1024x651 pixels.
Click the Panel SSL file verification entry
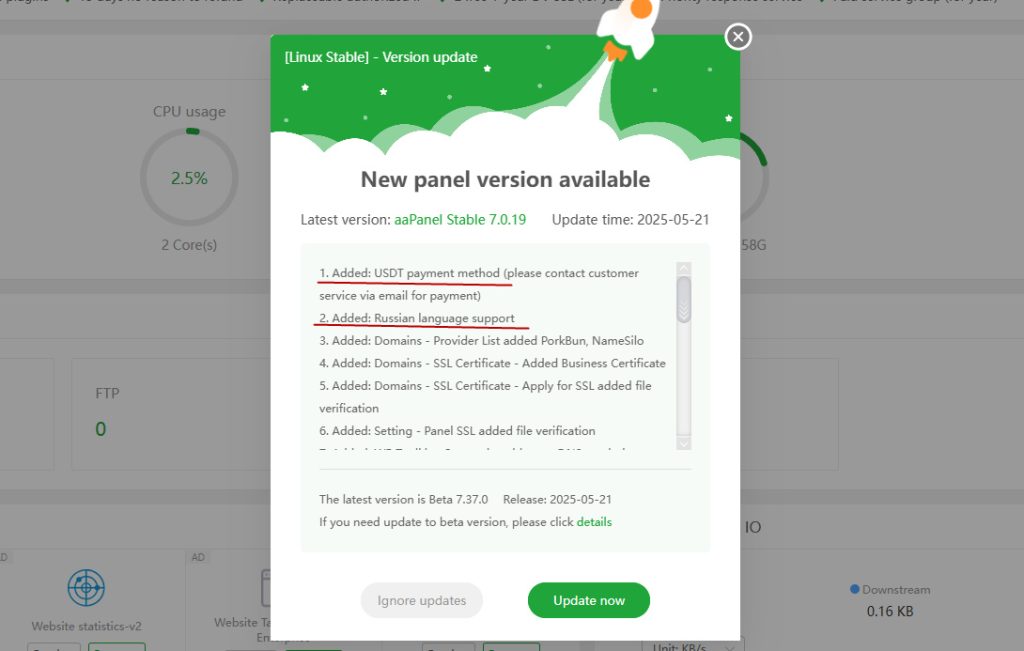(457, 430)
